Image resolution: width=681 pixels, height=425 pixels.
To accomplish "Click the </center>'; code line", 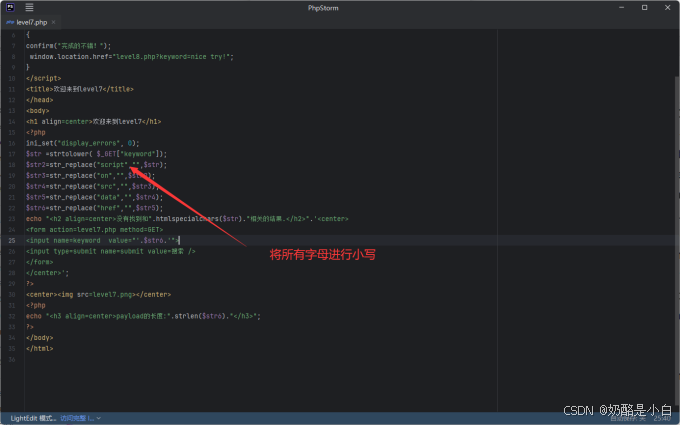I will (47, 273).
